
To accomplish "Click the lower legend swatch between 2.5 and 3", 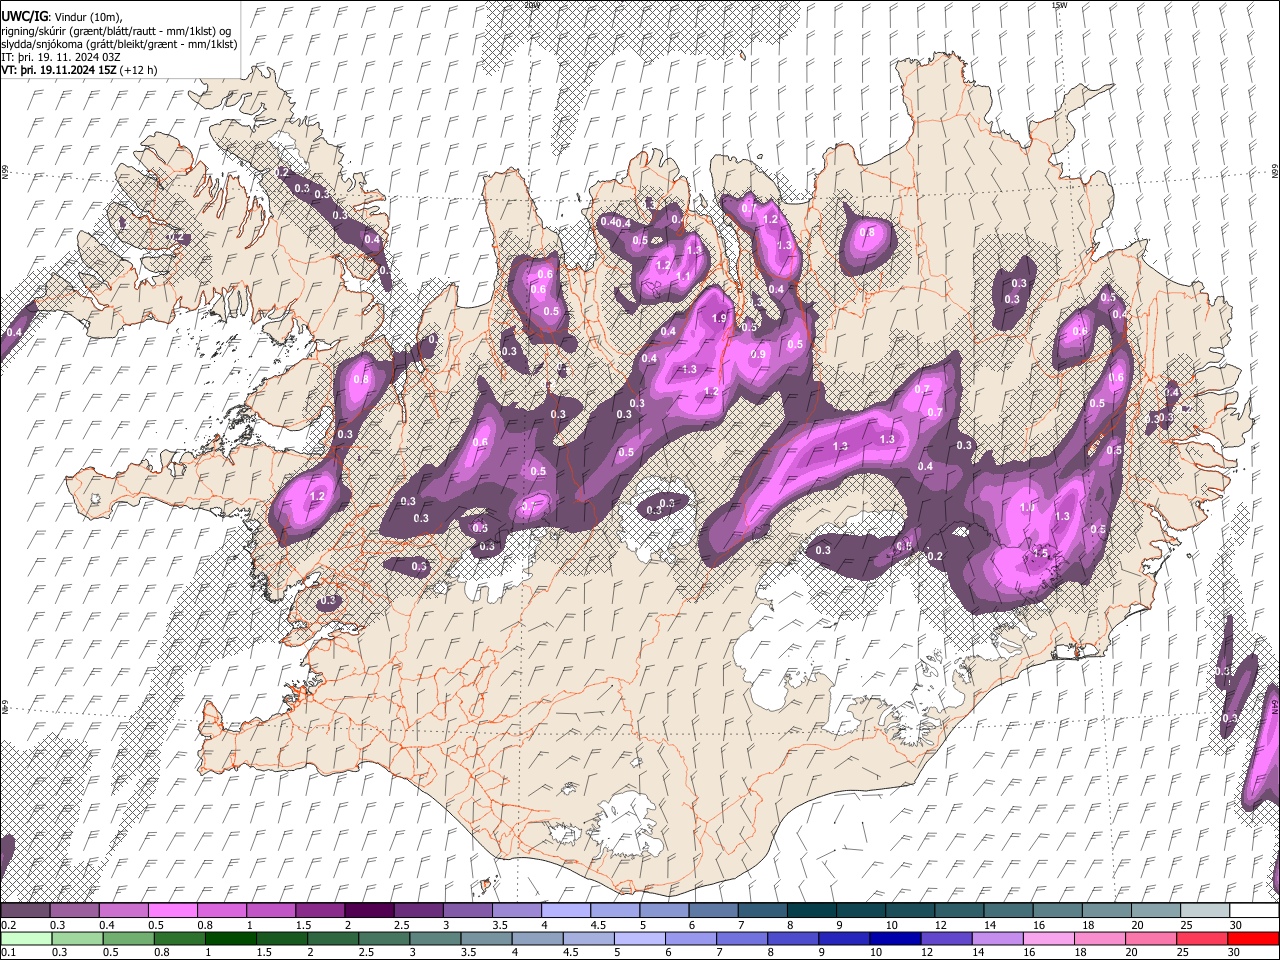I will [384, 938].
